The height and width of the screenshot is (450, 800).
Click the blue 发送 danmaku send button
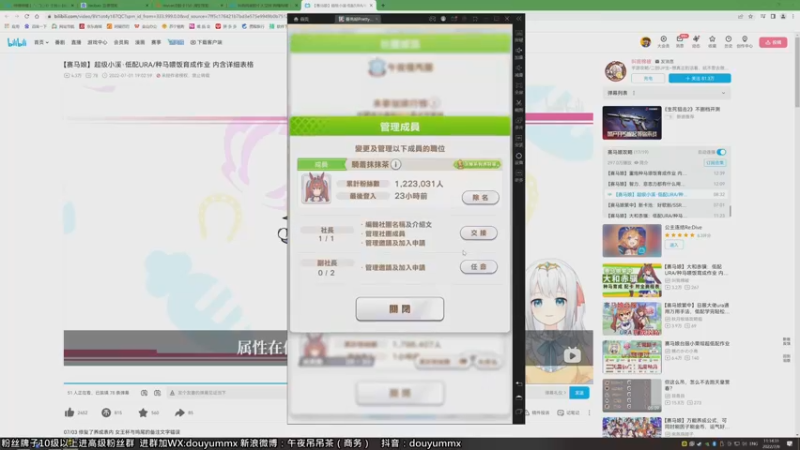coord(579,393)
